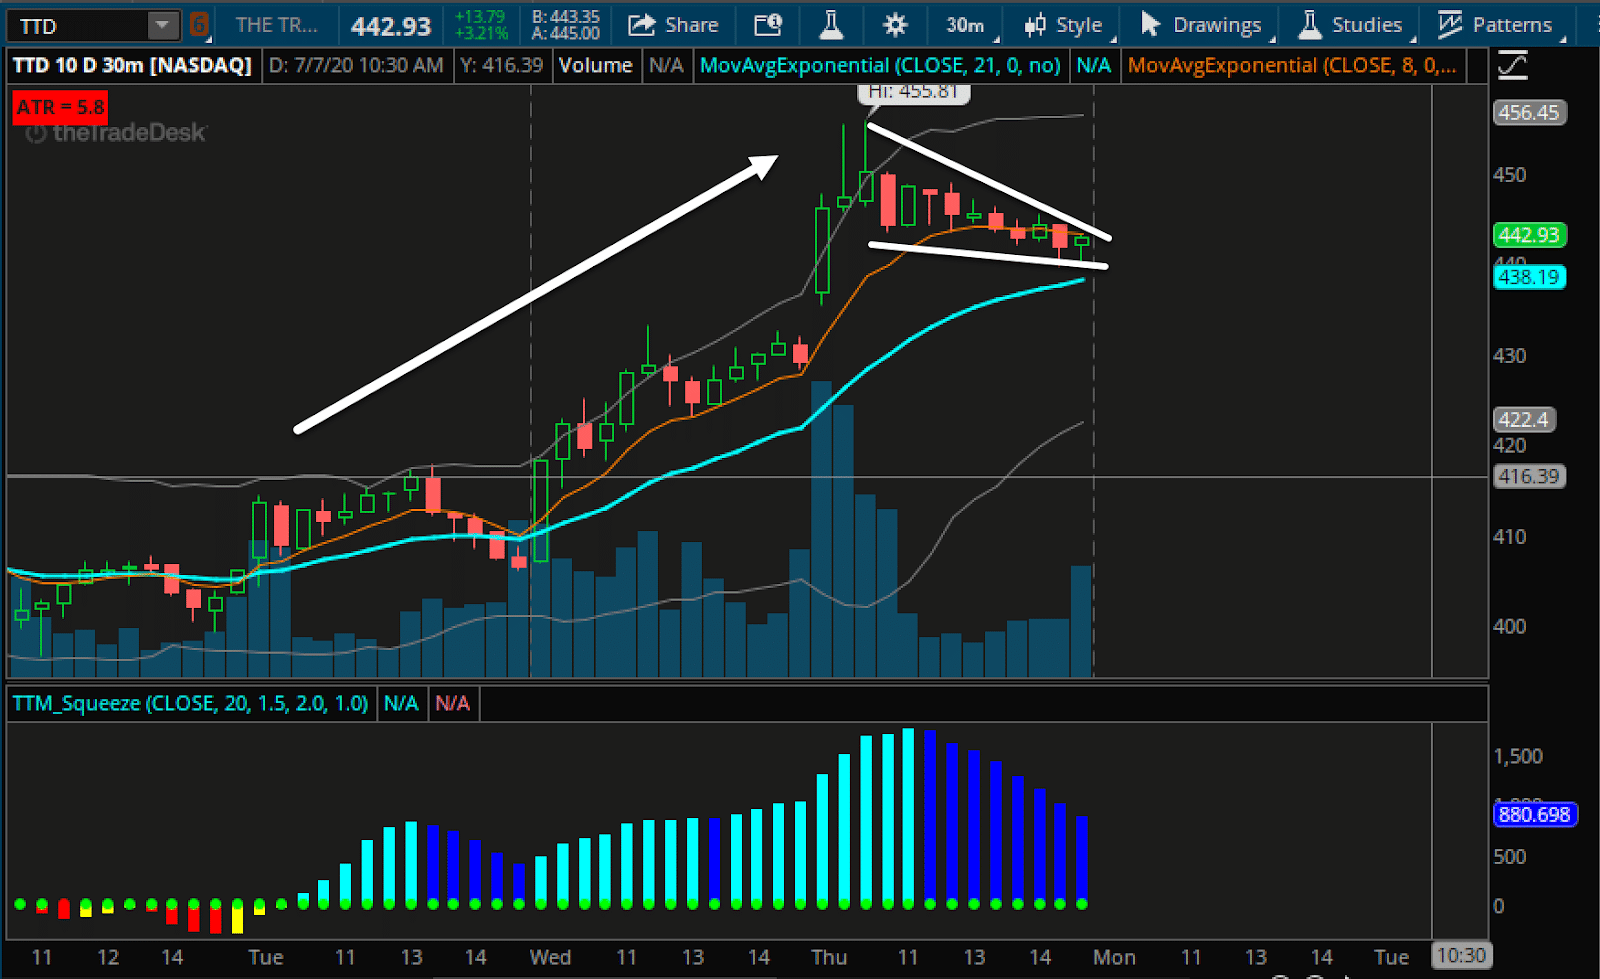Viewport: 1600px width, 979px height.
Task: Click the chart info/notes icon next to Share
Action: (768, 25)
